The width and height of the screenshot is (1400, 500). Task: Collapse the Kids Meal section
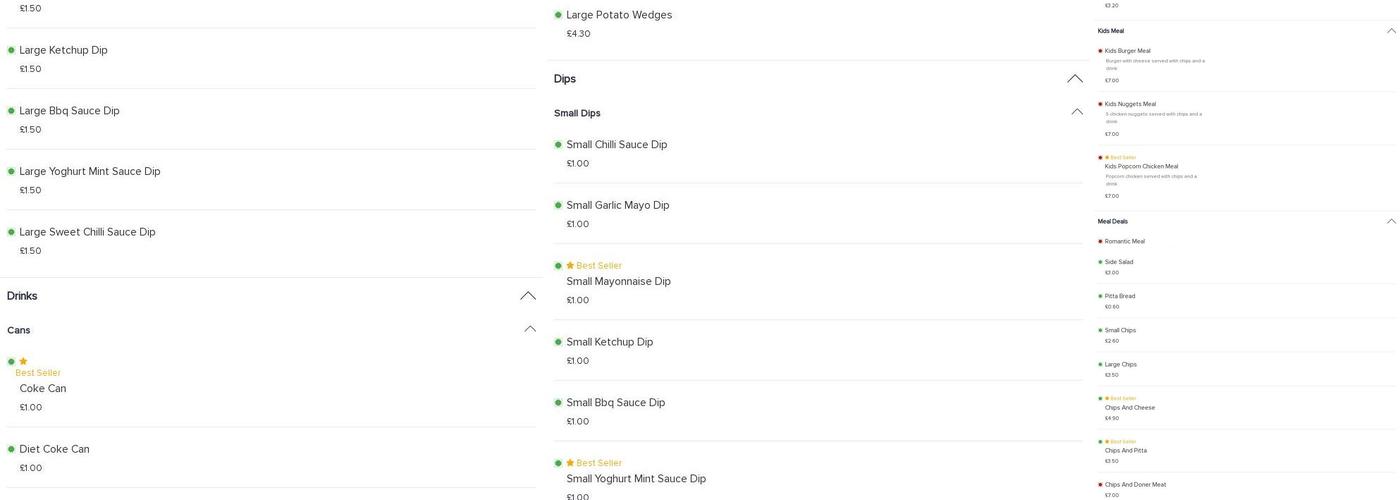[x=1391, y=31]
